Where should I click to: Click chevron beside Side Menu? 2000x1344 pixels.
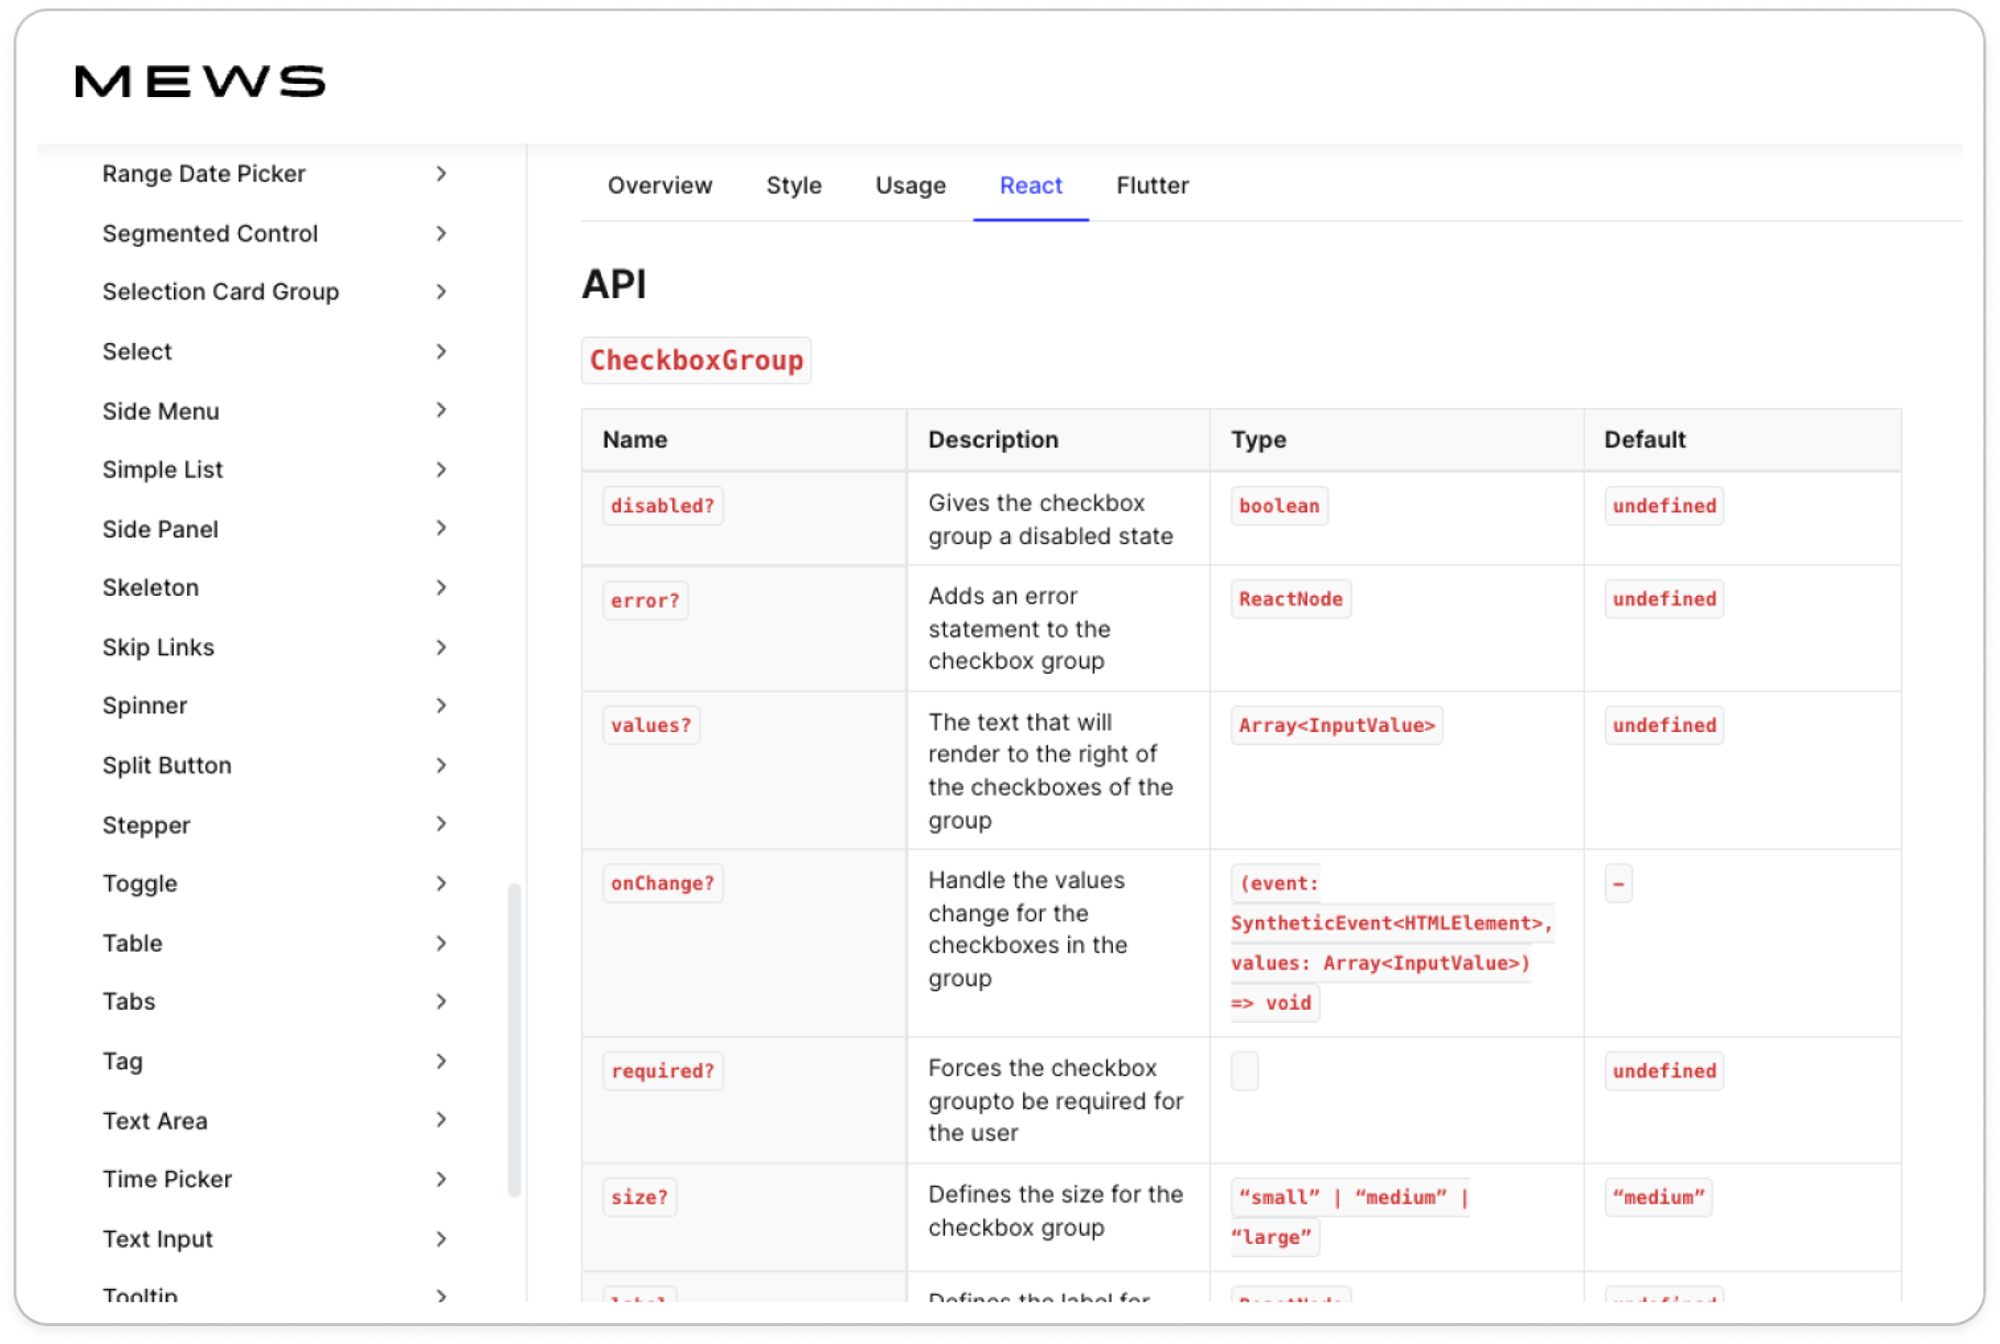pyautogui.click(x=441, y=410)
